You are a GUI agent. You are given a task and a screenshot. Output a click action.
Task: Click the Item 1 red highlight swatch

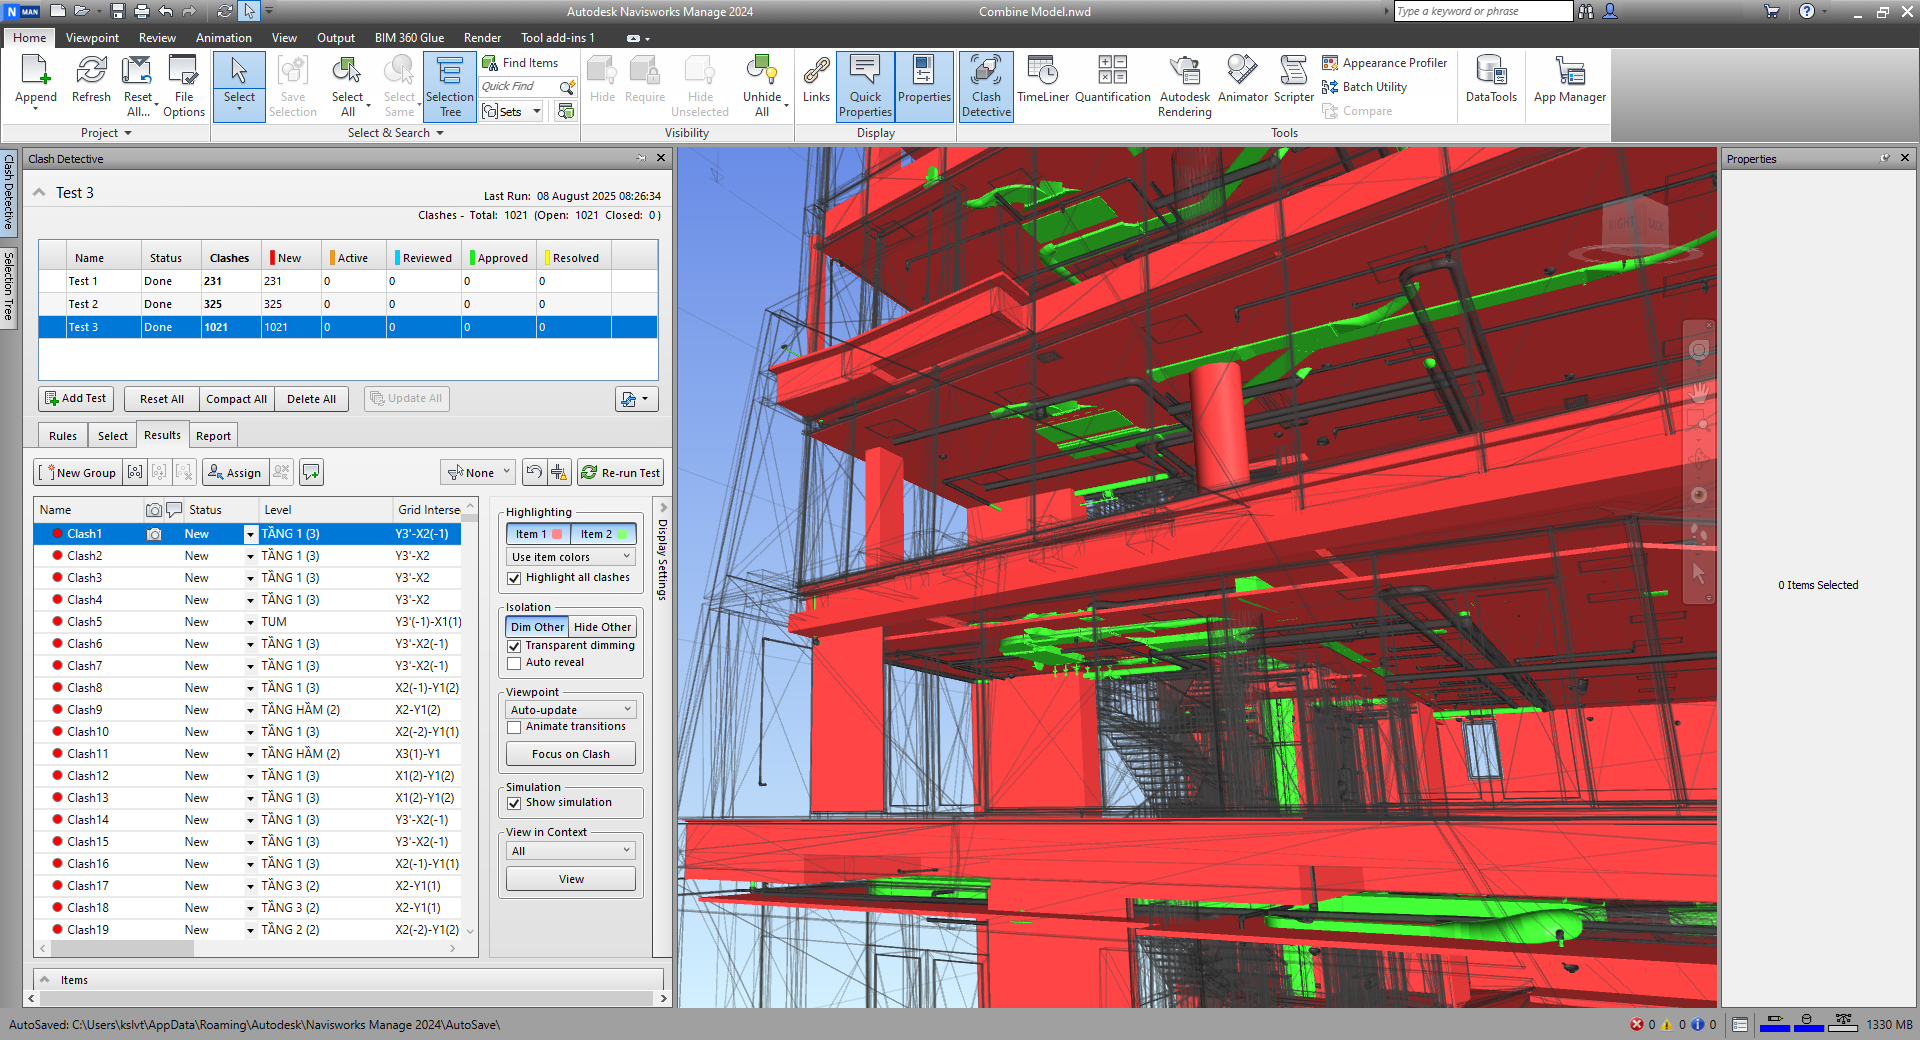coord(557,534)
